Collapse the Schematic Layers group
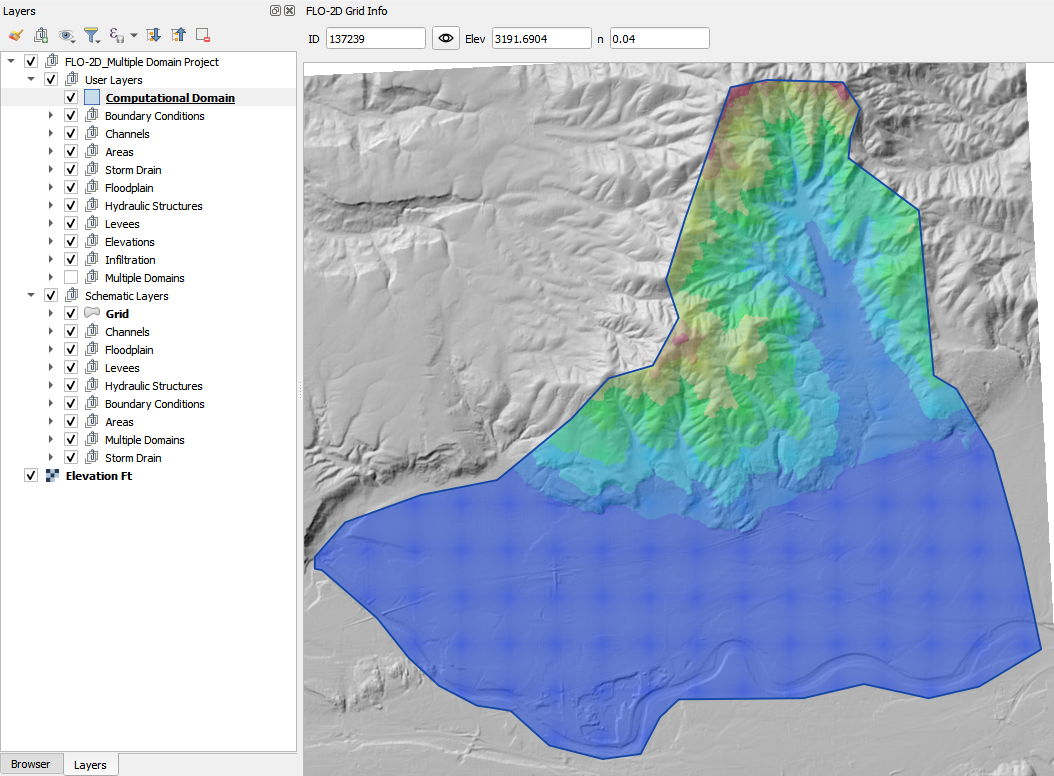Image resolution: width=1054 pixels, height=776 pixels. (31, 296)
